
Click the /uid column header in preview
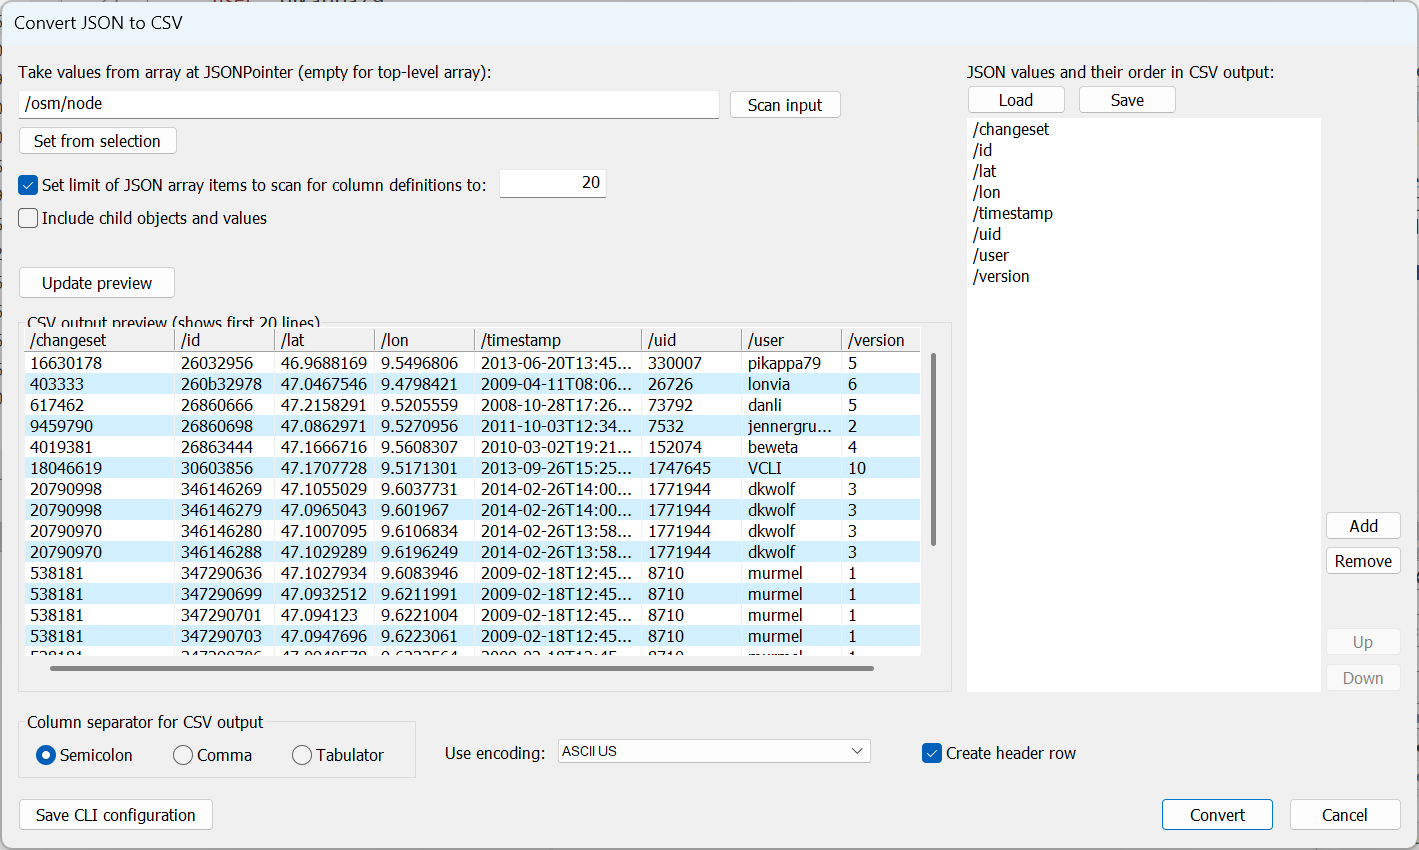692,340
